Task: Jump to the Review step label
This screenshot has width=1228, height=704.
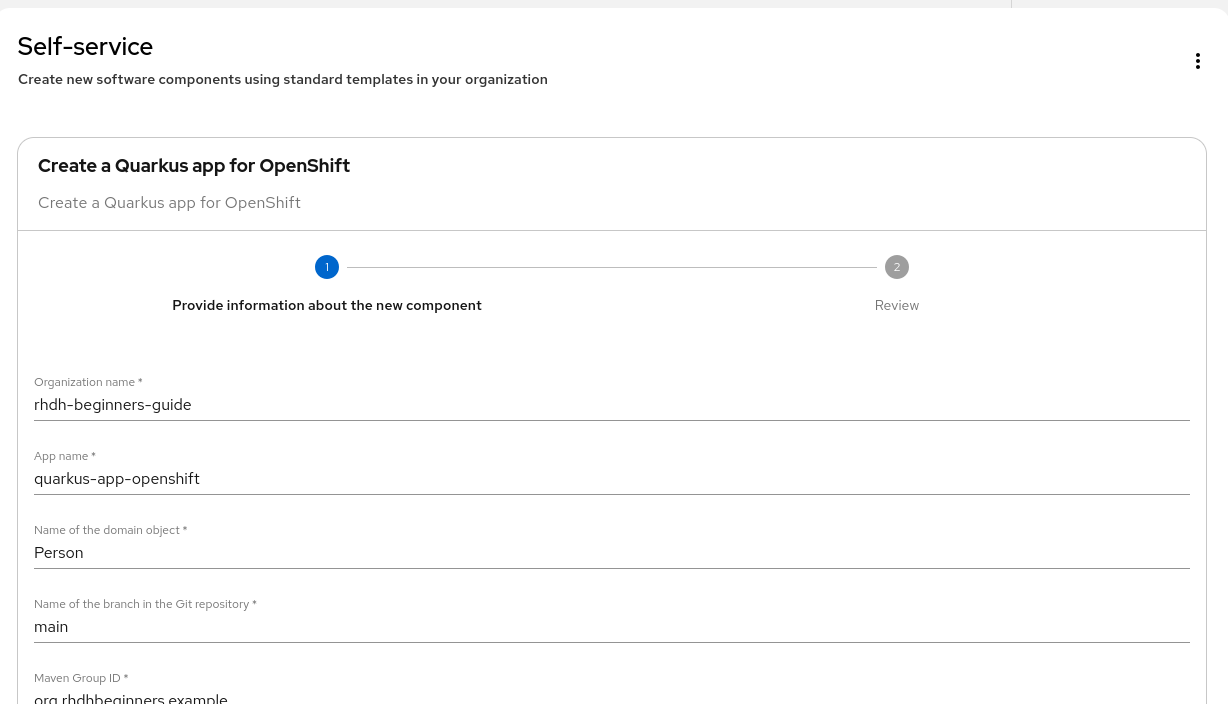Action: [897, 305]
